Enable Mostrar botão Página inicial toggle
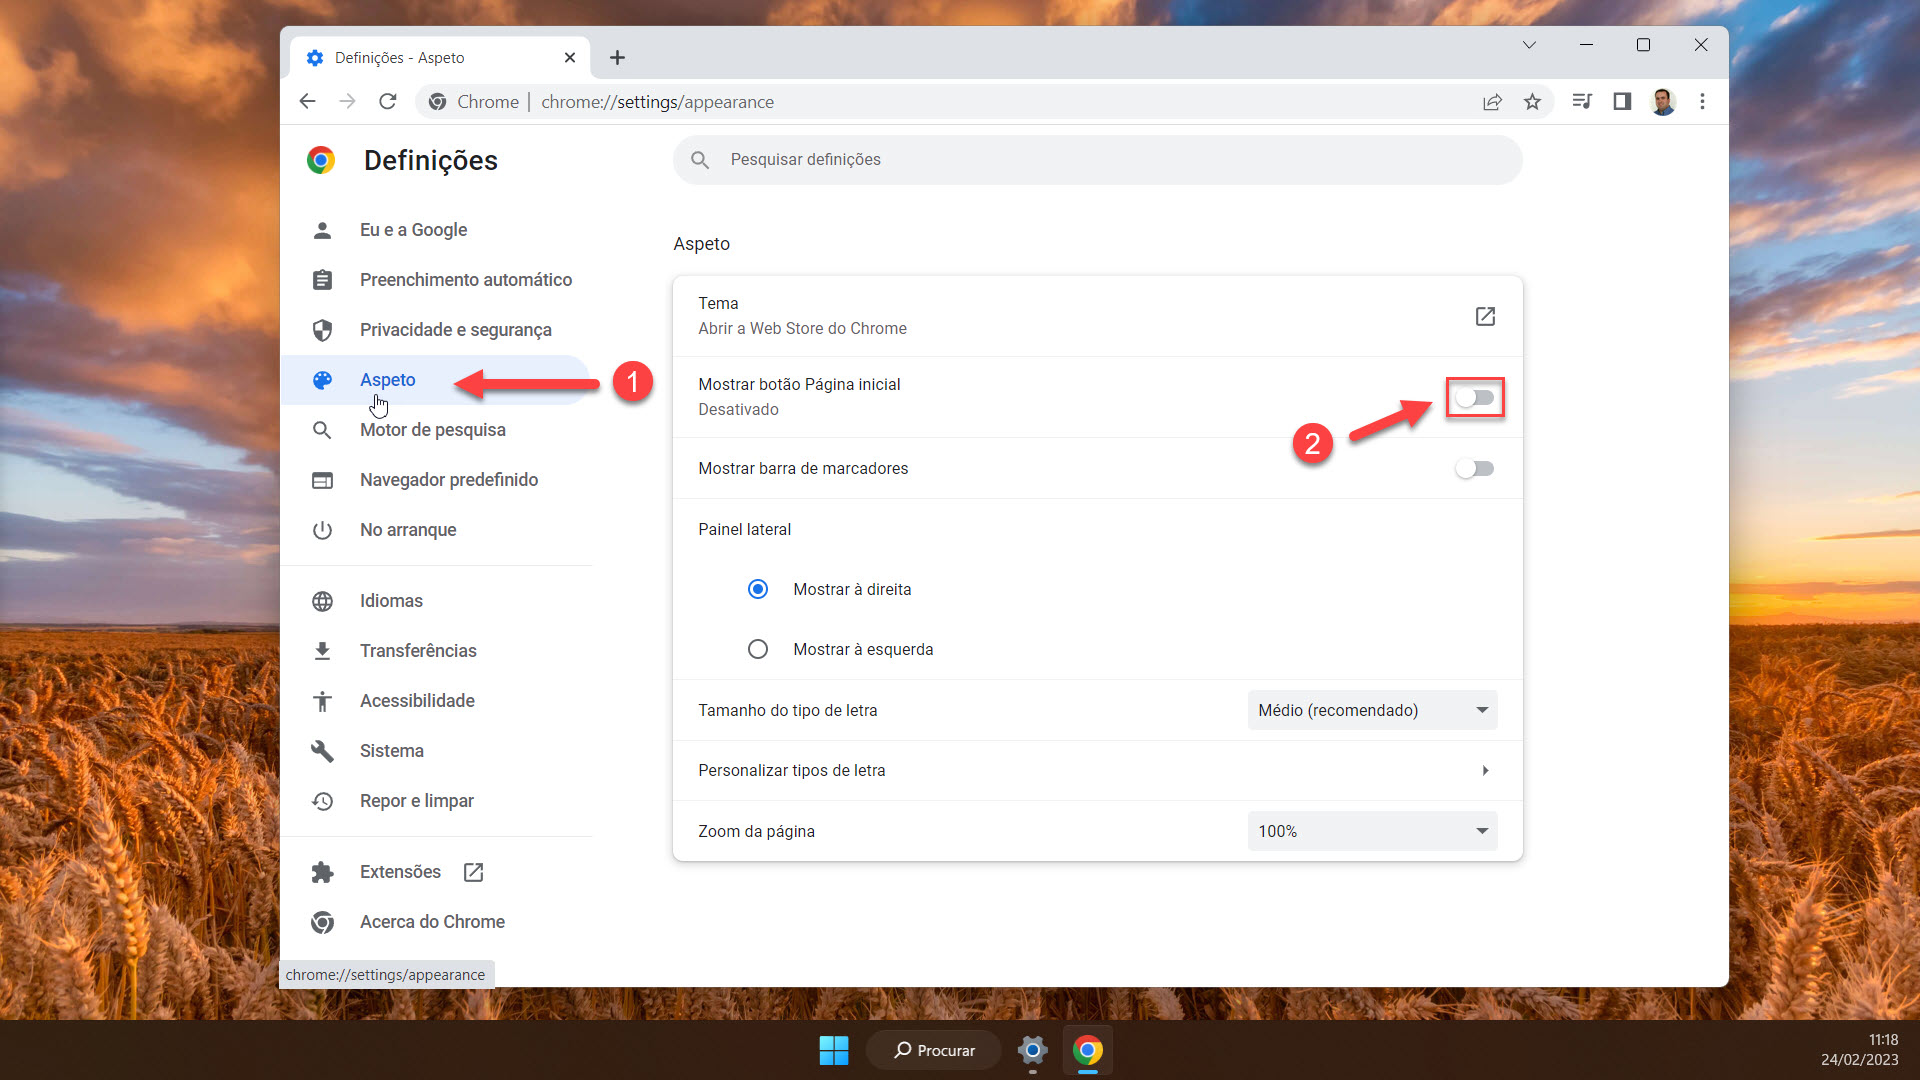The width and height of the screenshot is (1920, 1080). [x=1474, y=398]
